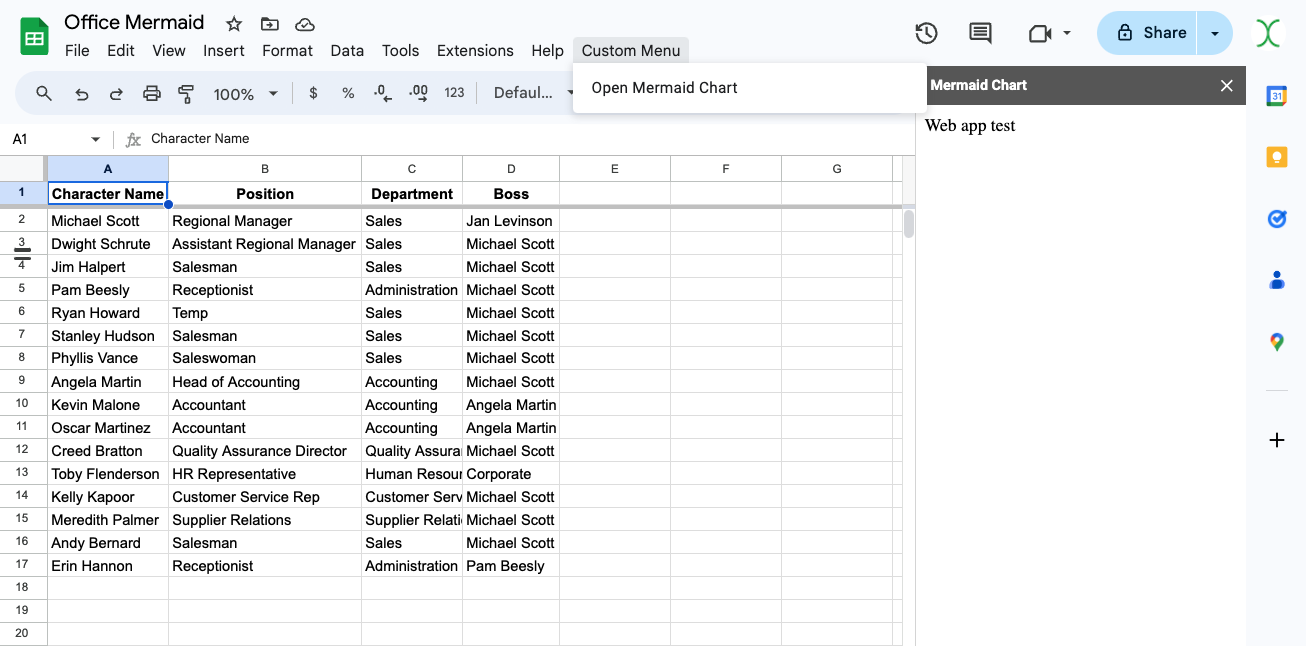Open the comments icon
The width and height of the screenshot is (1306, 646).
tap(980, 33)
